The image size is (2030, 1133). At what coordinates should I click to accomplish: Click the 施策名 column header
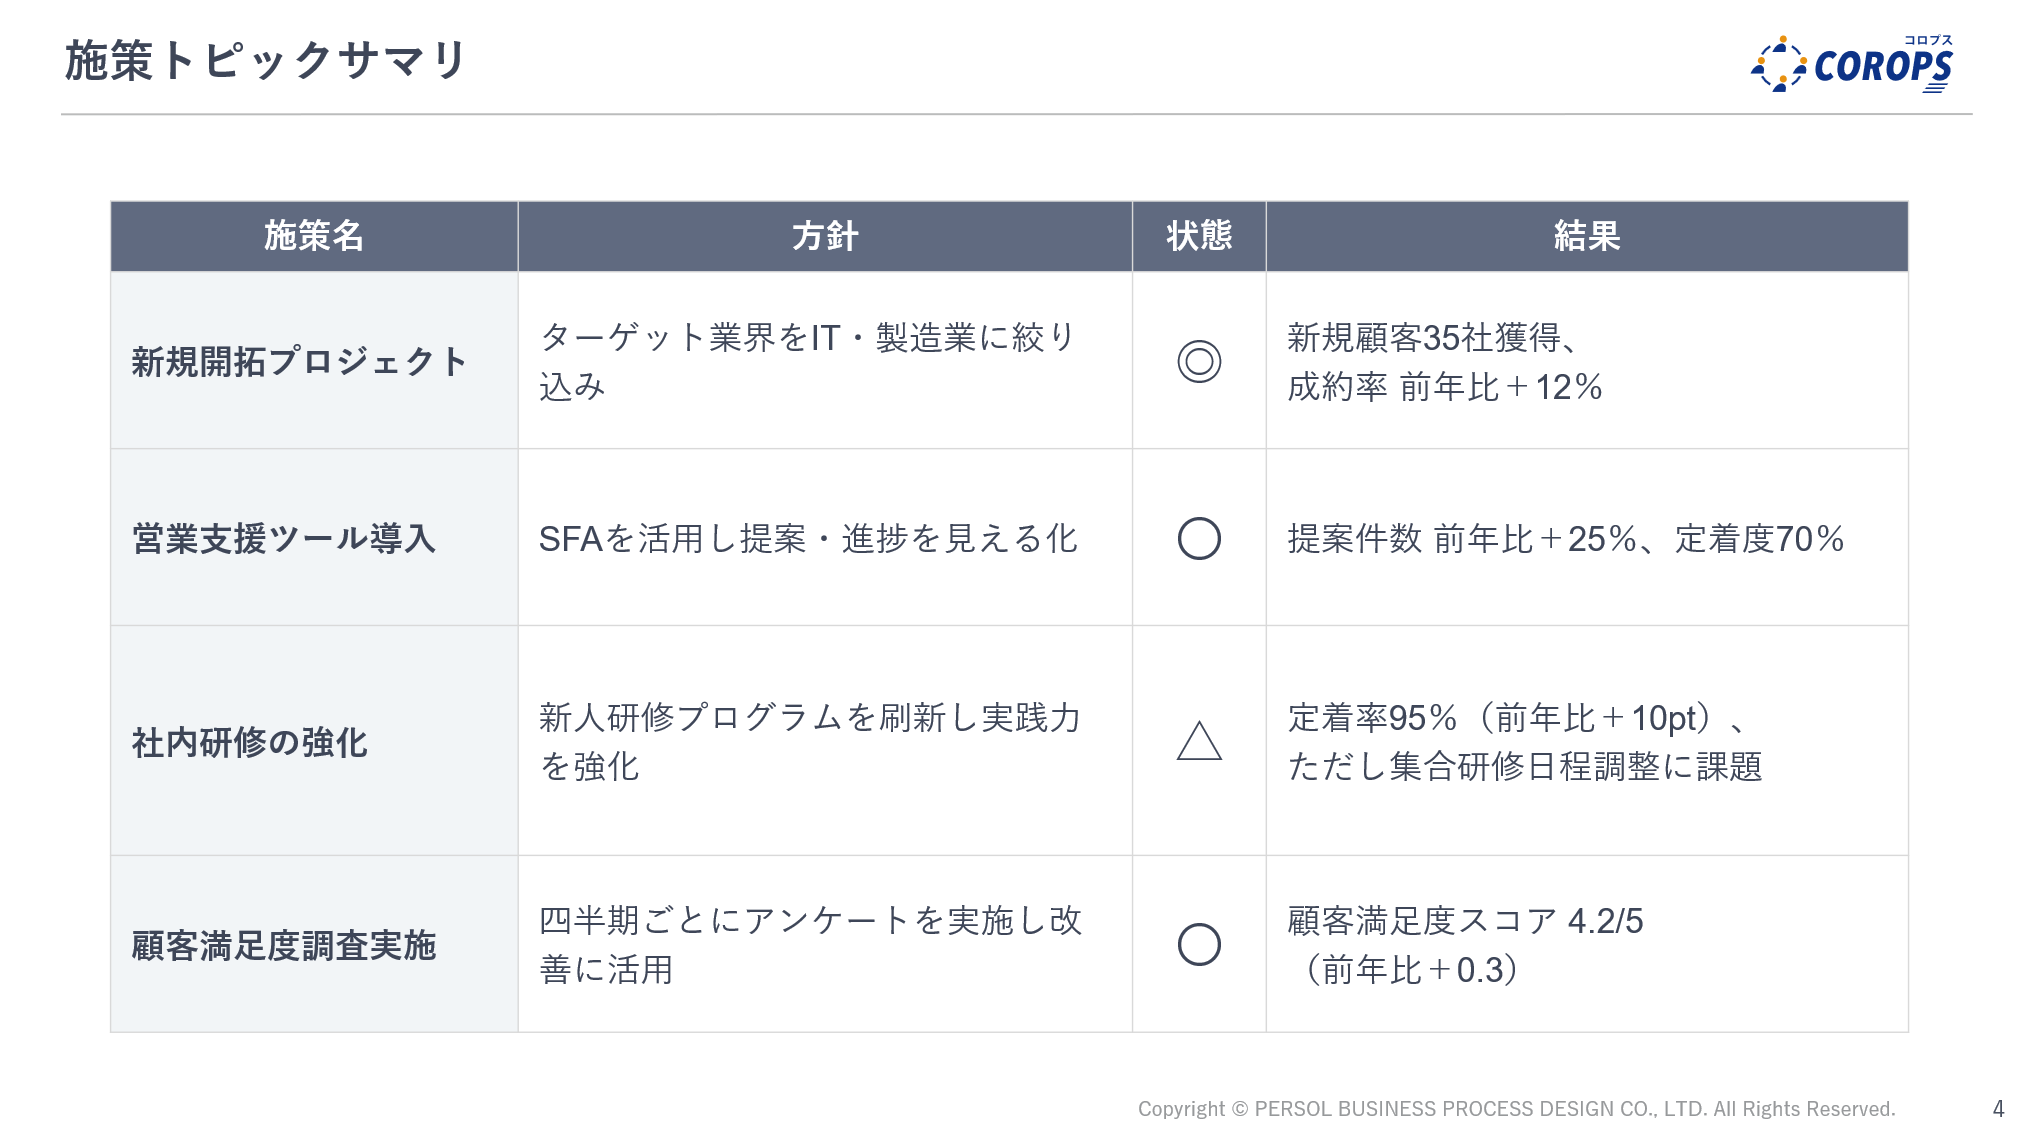coord(314,236)
